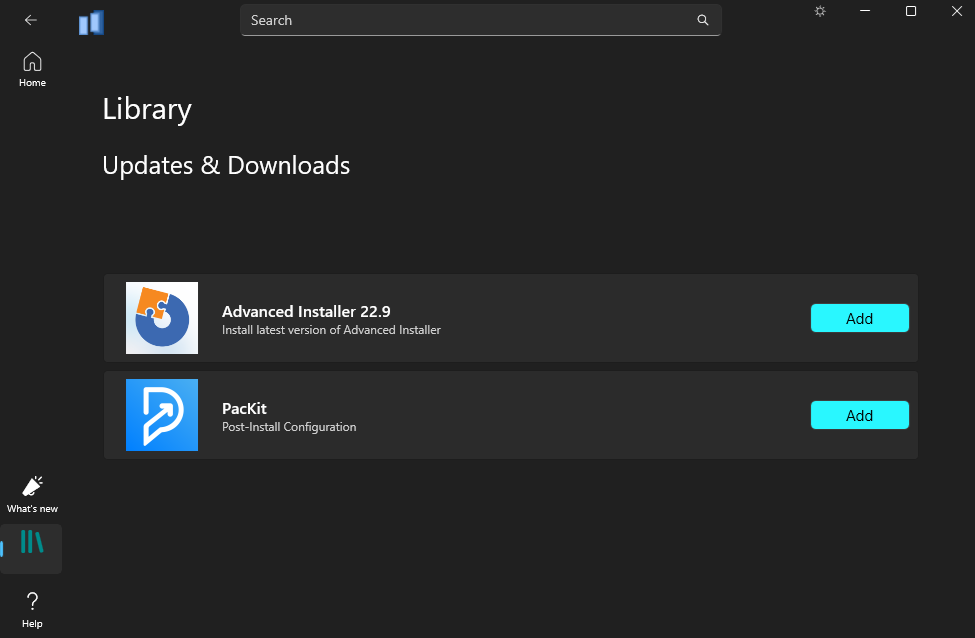Open the Home sidebar page

tap(32, 69)
